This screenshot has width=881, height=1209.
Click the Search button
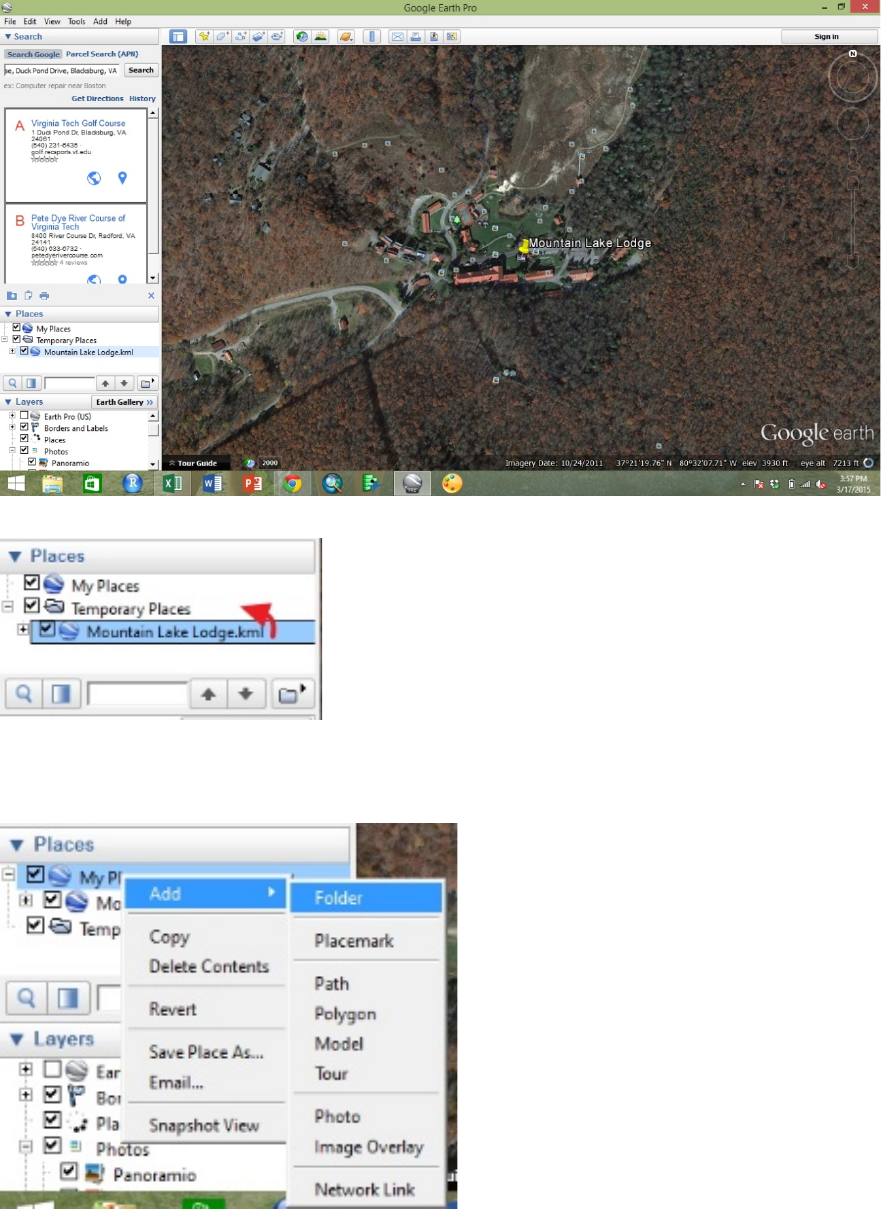click(x=141, y=71)
